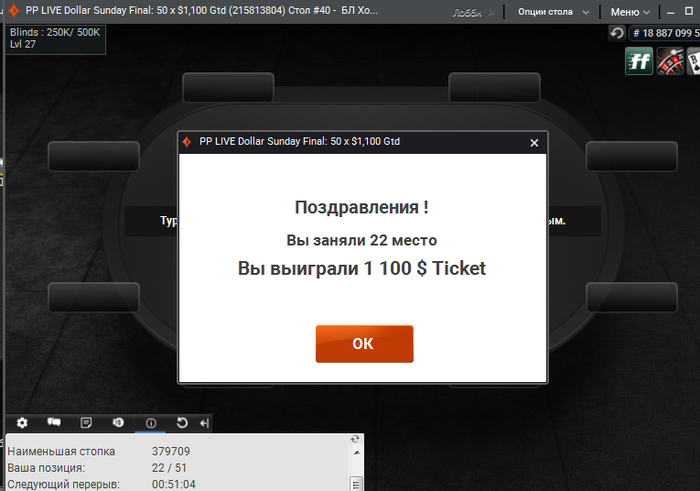
Task: Select the tournament info tab
Action: point(151,423)
